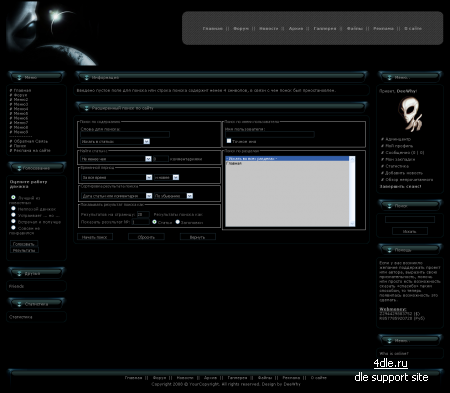Click arrow icon on left Меню panel header
Screen dimensions: 450x393
point(19,77)
